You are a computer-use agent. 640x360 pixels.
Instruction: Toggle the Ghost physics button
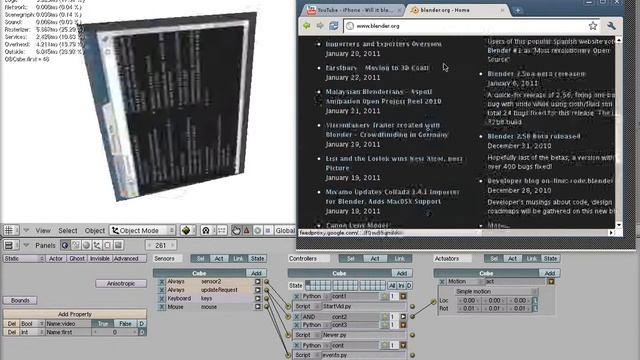coord(77,258)
